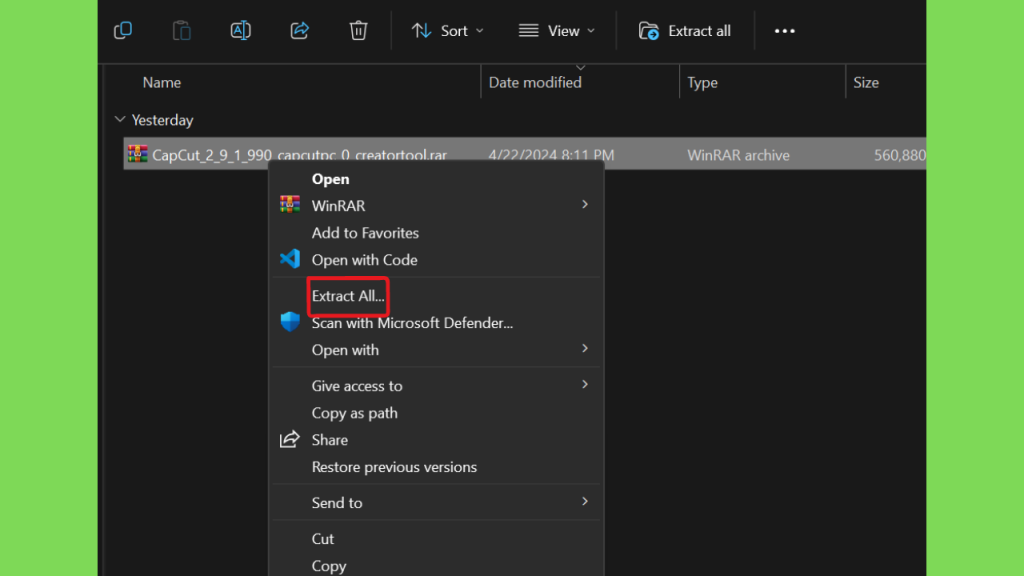Choose Add to Favorites
Viewport: 1024px width, 576px height.
click(x=365, y=233)
